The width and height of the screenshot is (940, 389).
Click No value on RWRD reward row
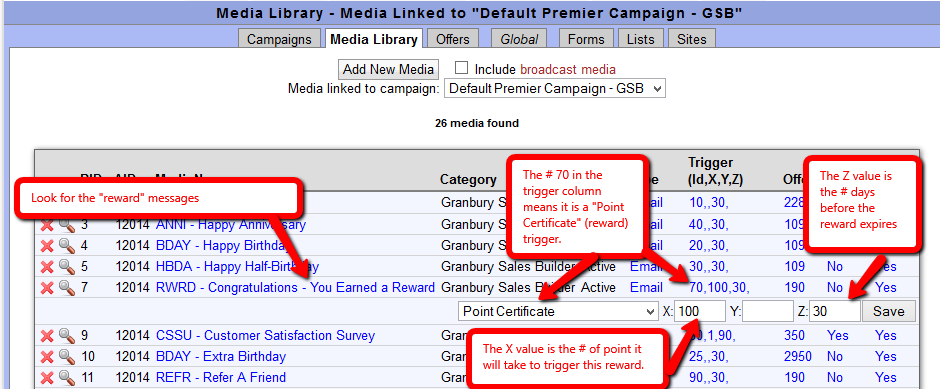coord(835,288)
